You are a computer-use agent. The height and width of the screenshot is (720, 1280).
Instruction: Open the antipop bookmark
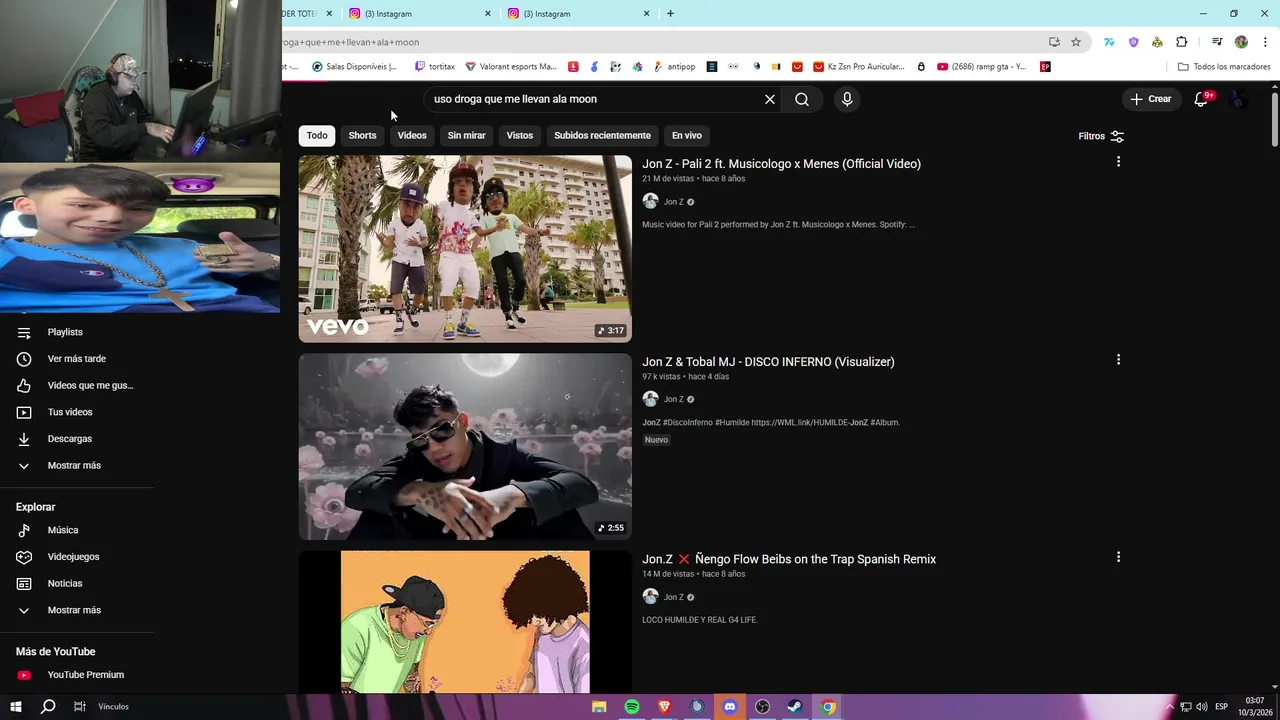tap(674, 67)
